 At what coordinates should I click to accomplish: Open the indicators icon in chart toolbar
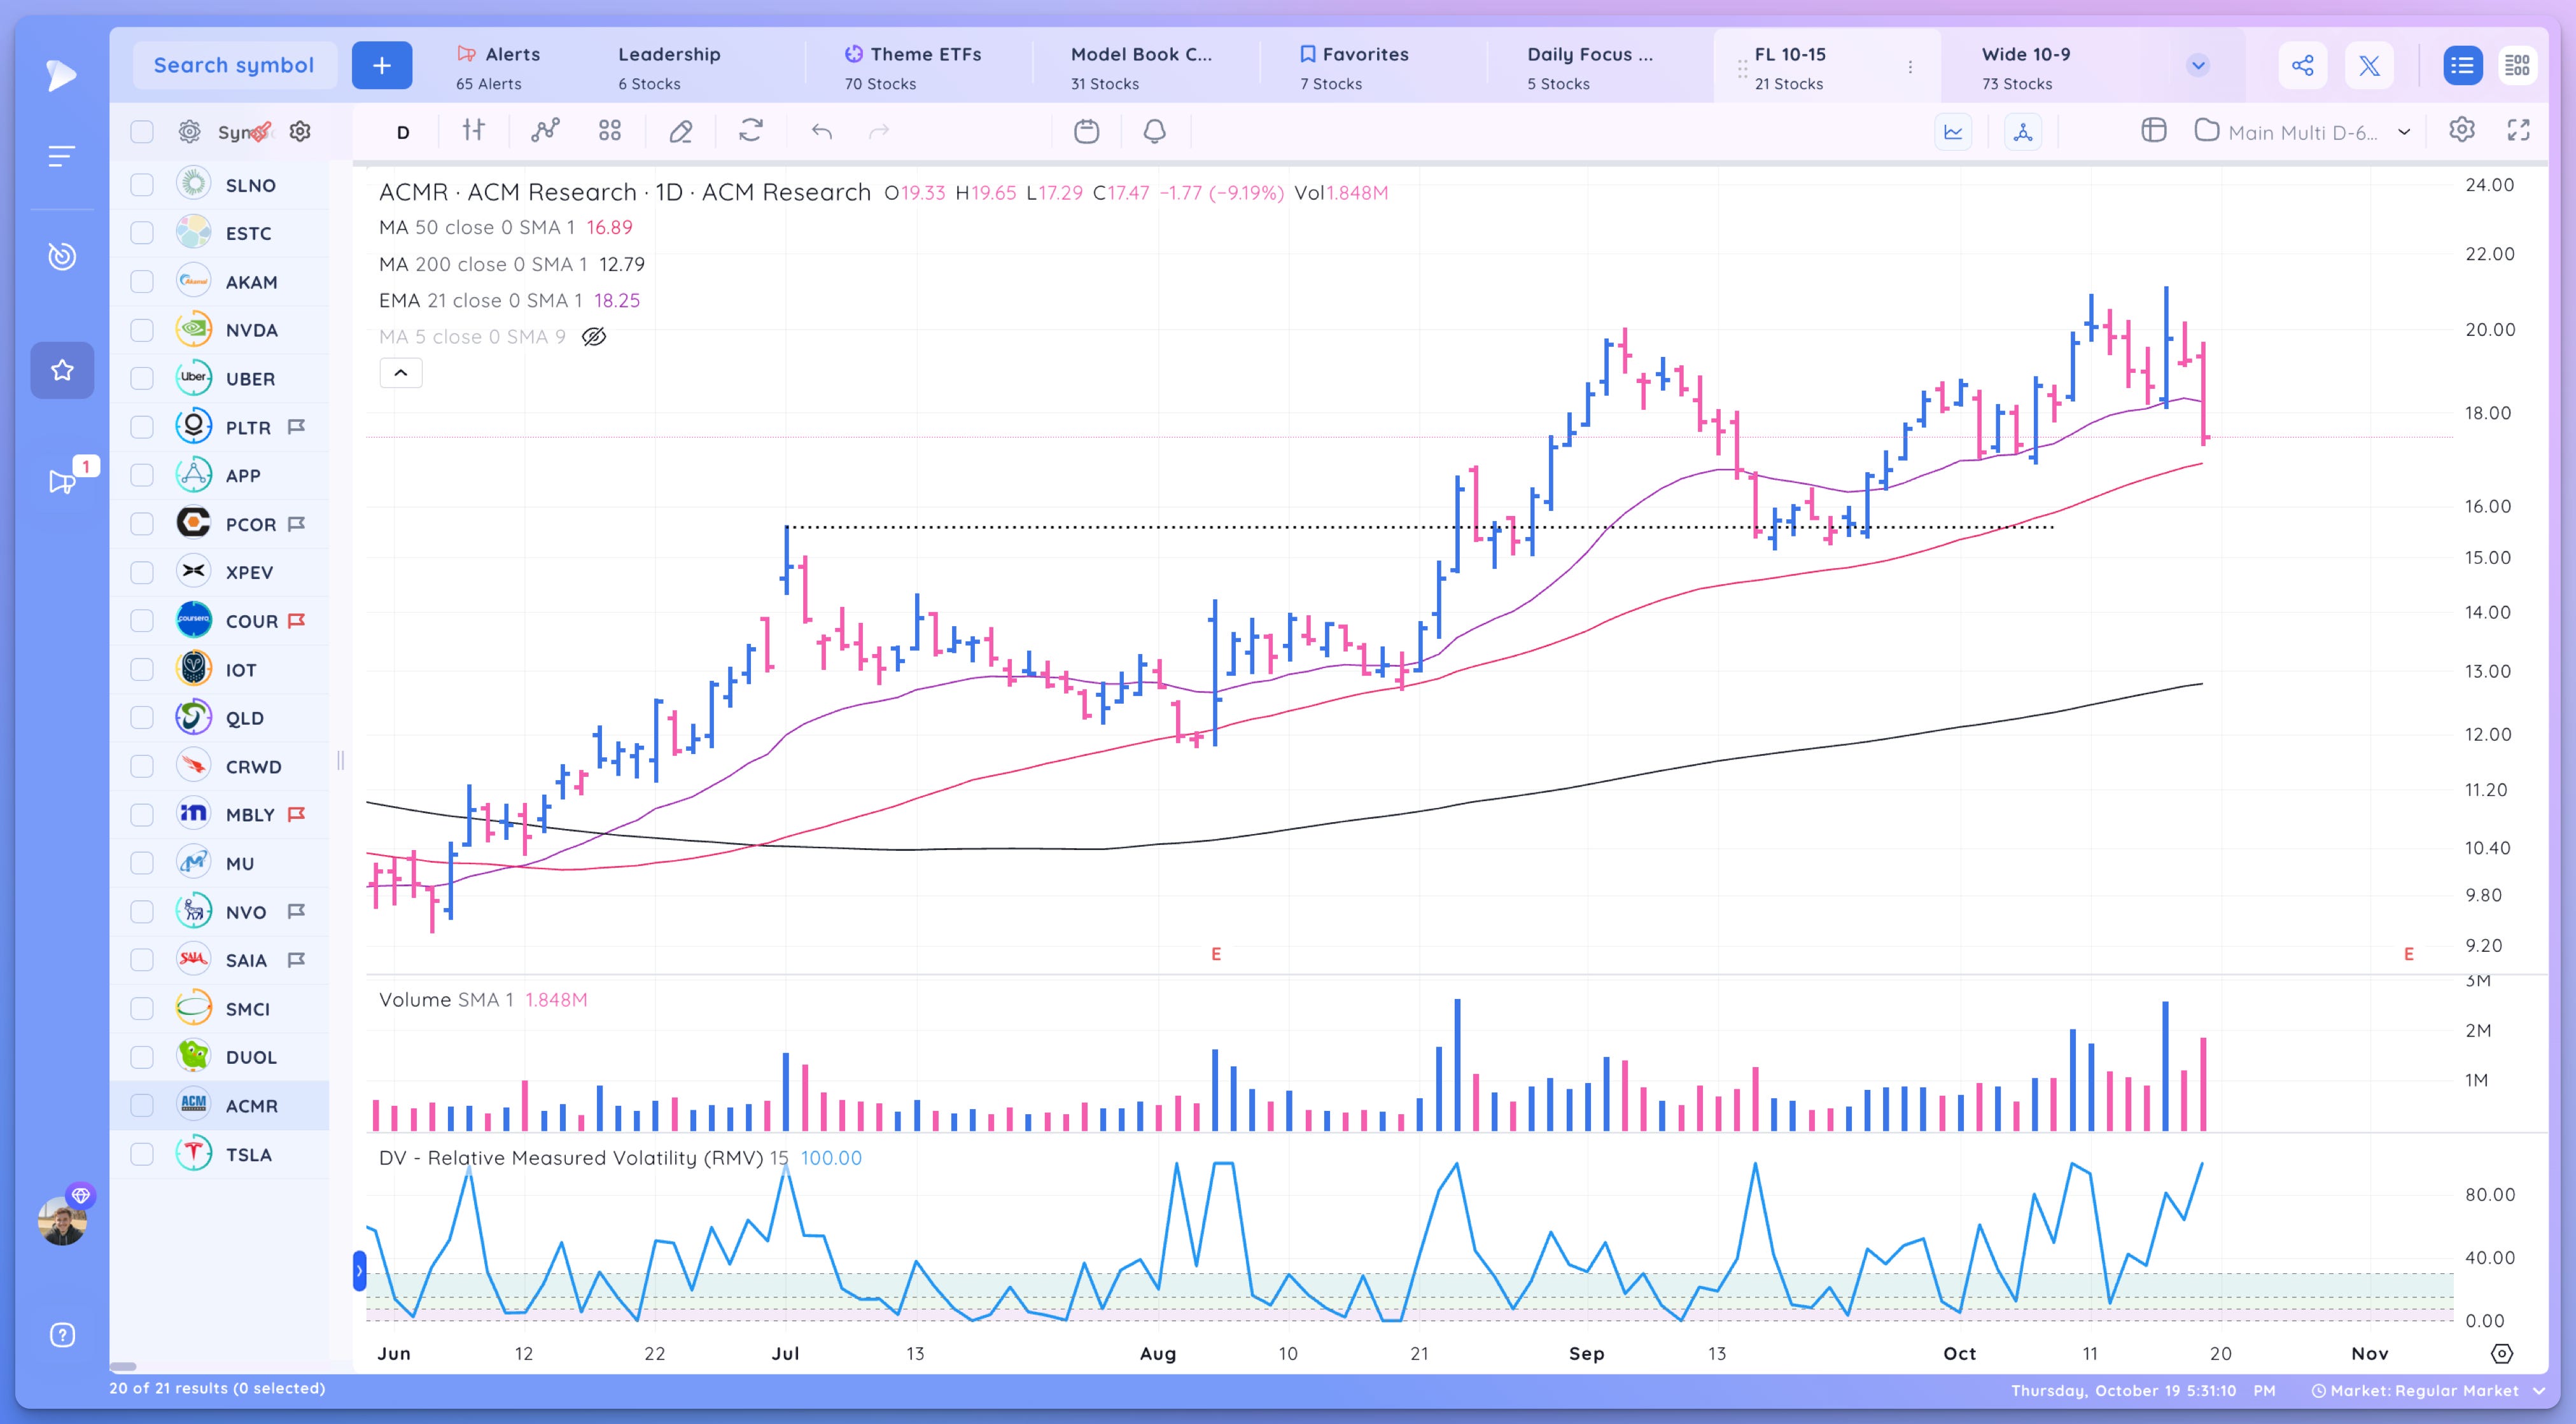(545, 131)
